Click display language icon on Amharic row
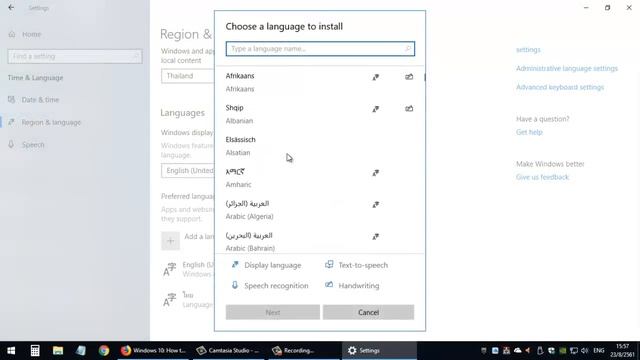 coord(376,173)
